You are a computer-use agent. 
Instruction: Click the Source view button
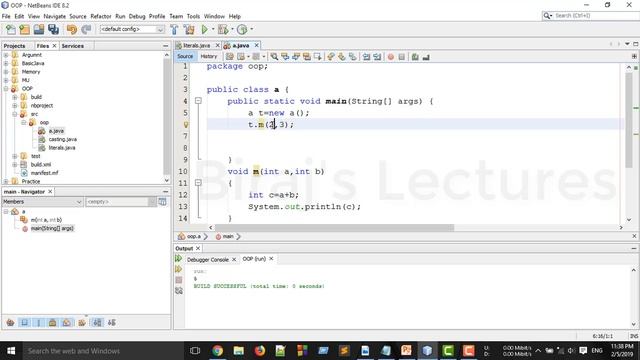(185, 56)
